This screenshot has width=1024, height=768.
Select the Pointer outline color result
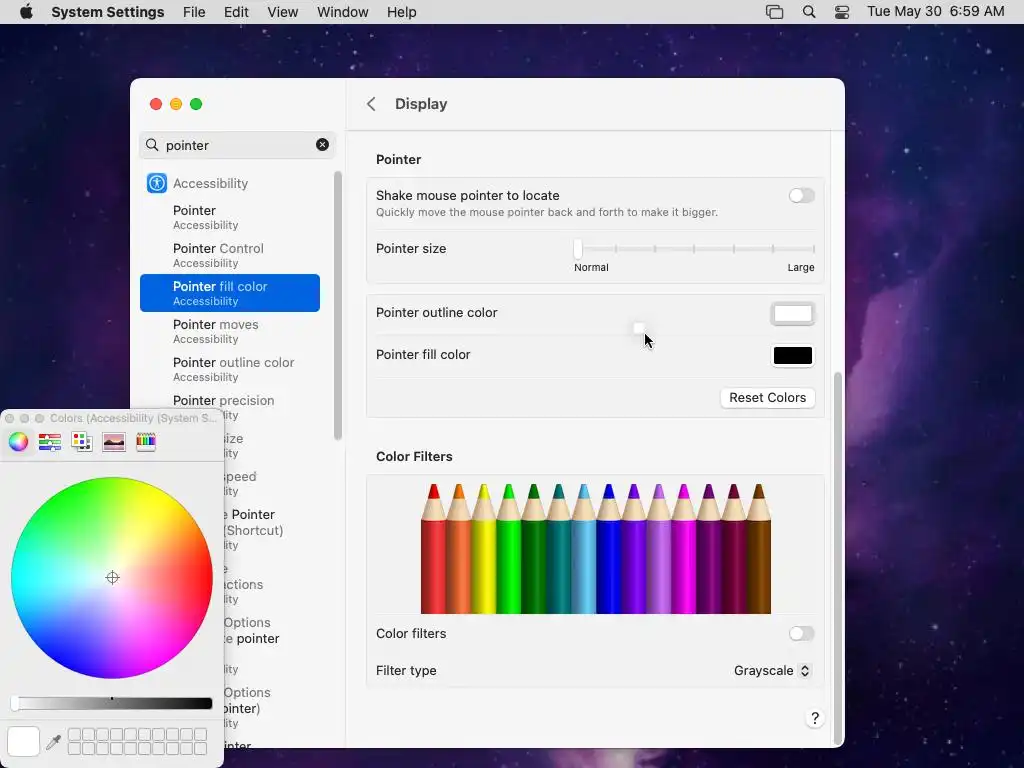pyautogui.click(x=230, y=369)
